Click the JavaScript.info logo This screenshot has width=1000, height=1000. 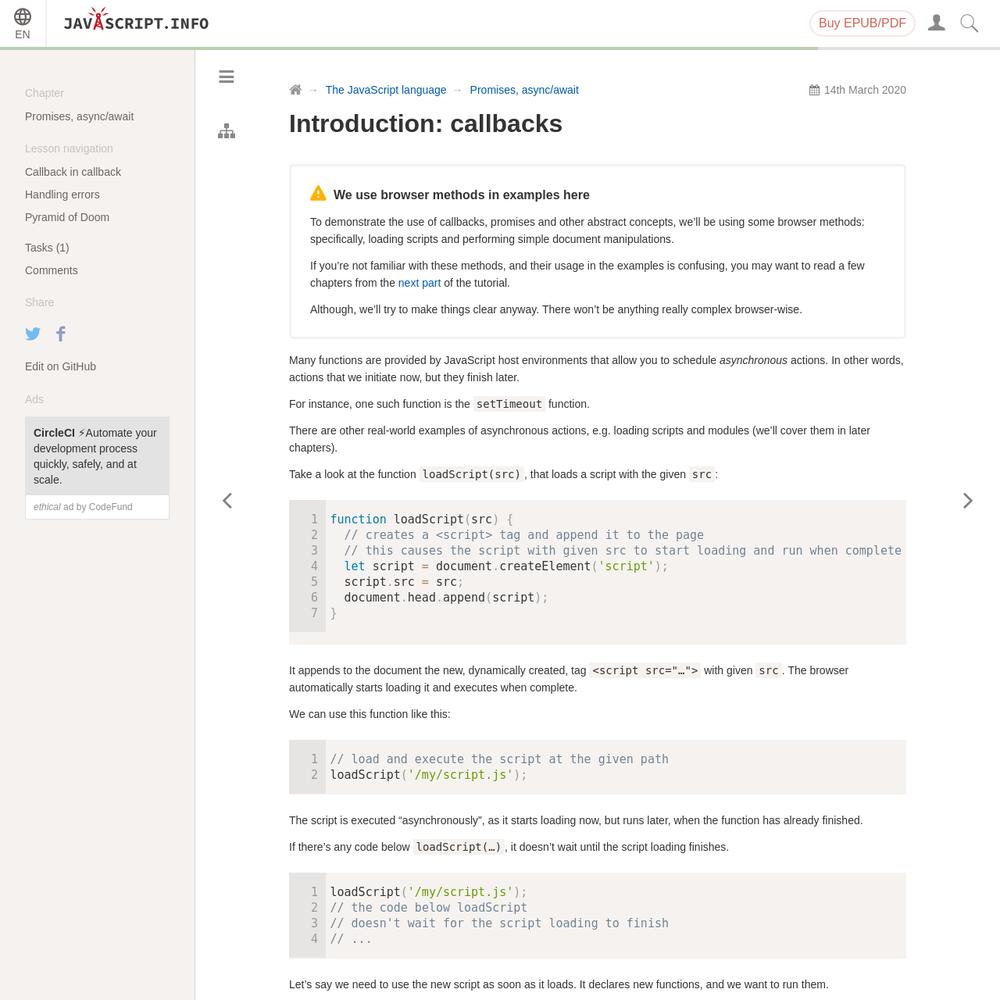(136, 20)
